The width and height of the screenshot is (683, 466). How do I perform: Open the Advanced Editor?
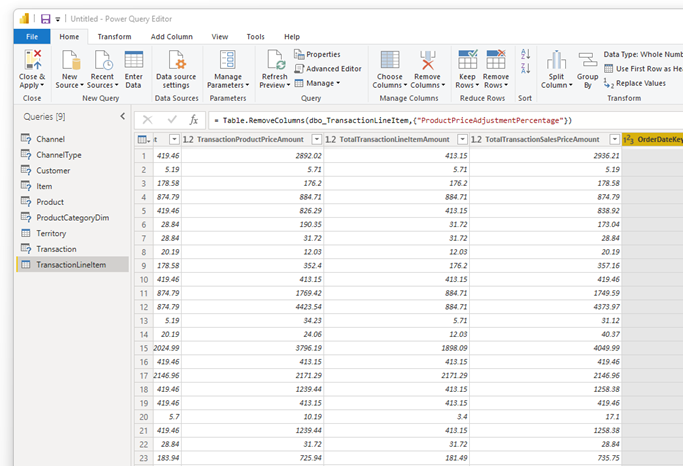tap(328, 69)
